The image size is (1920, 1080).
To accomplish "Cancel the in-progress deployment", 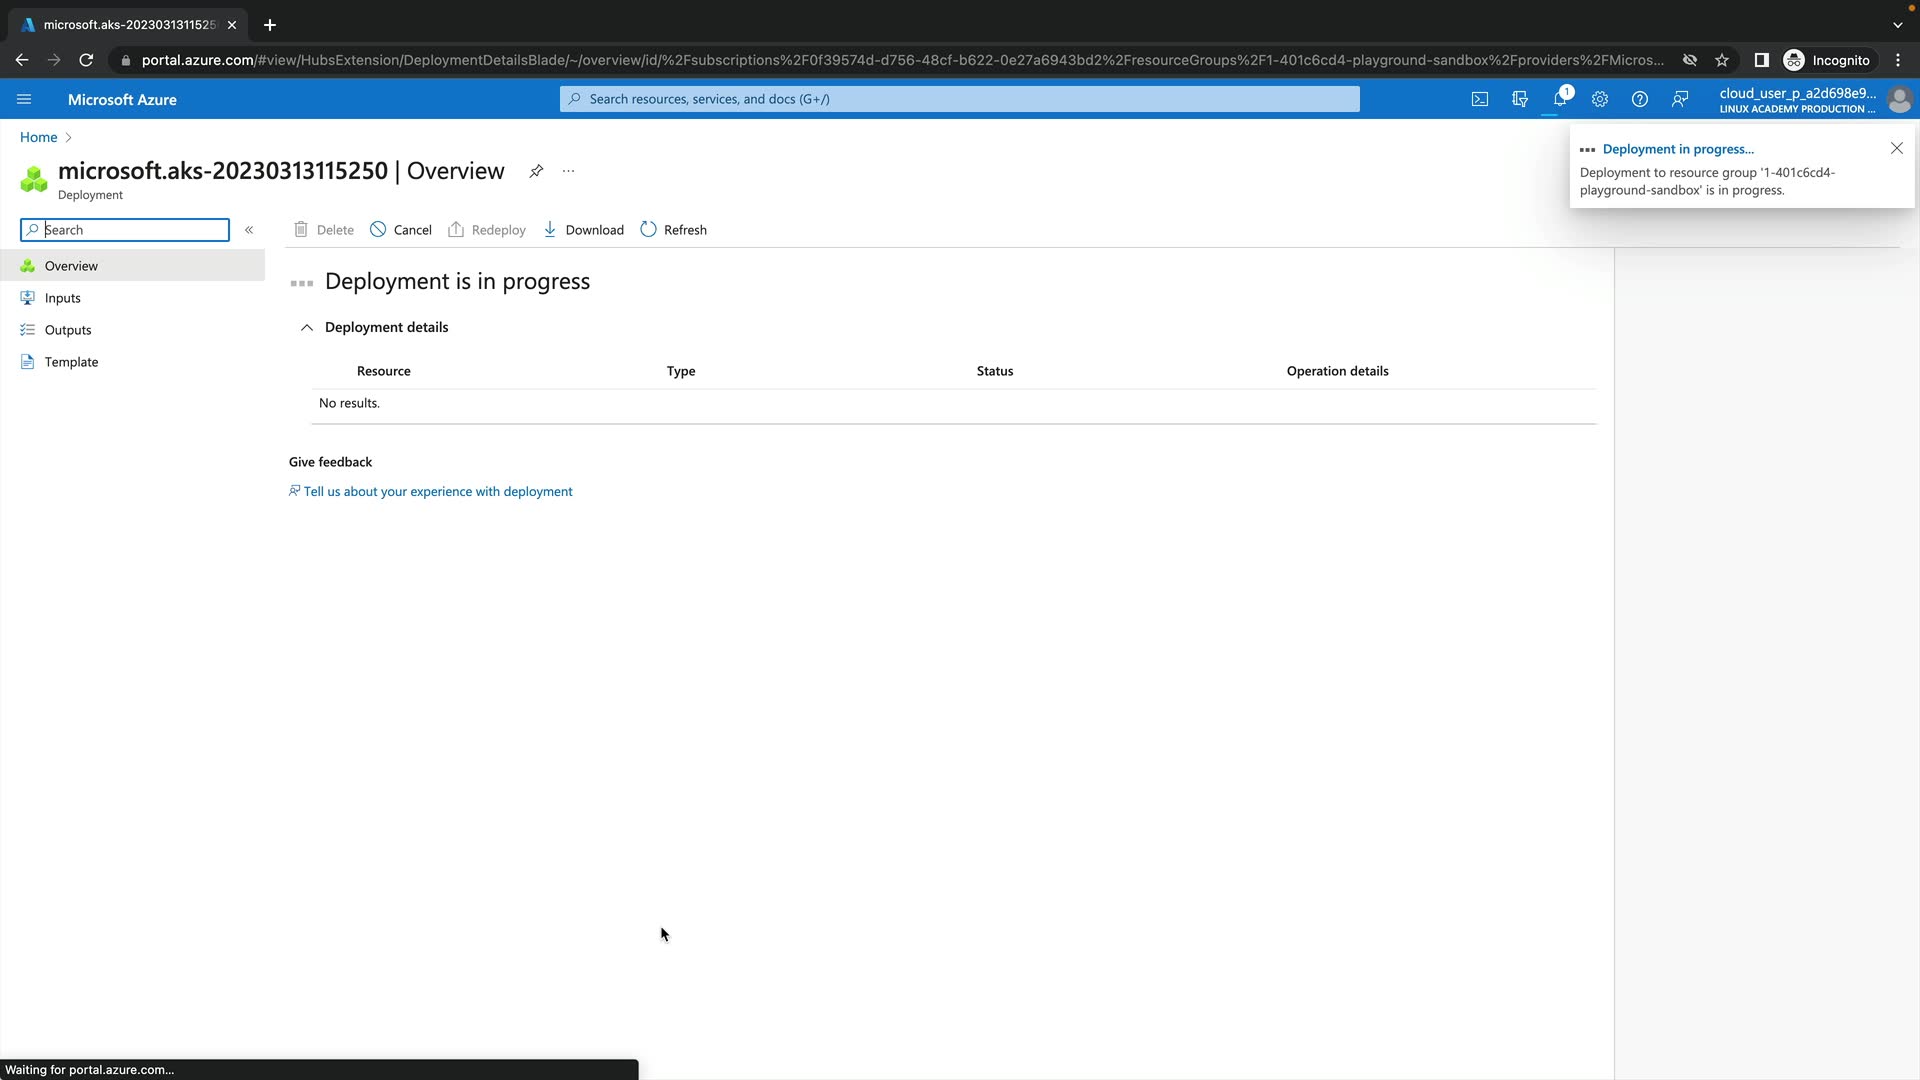I will point(401,230).
